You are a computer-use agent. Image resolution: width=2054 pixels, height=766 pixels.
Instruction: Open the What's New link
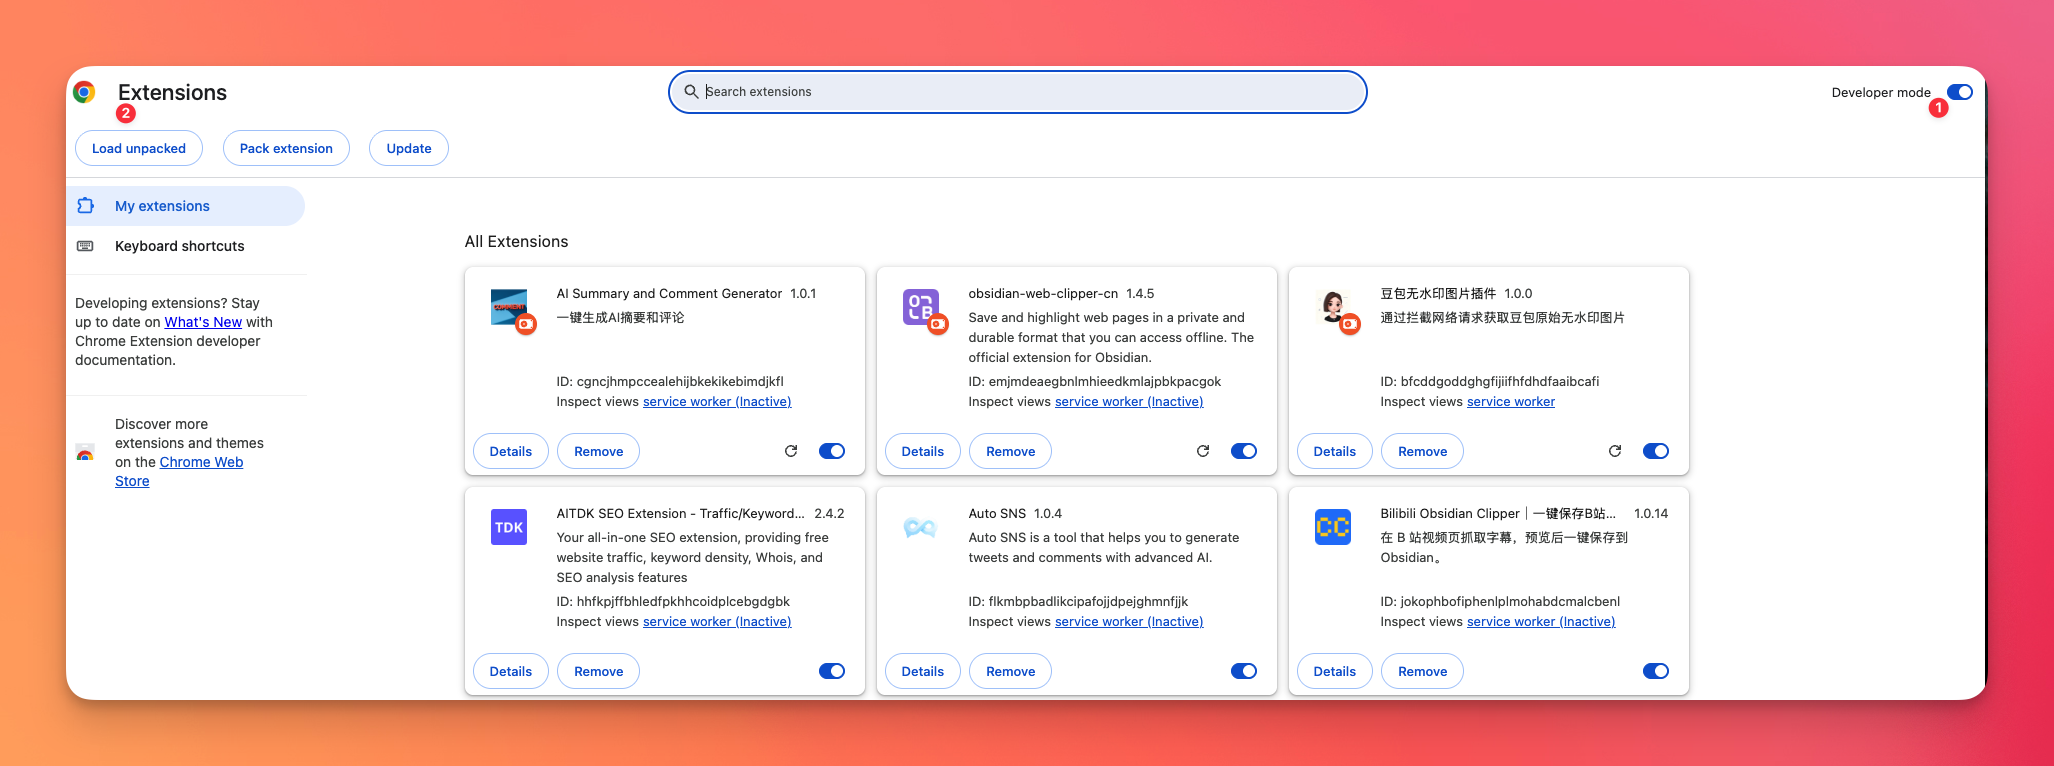[x=203, y=322]
